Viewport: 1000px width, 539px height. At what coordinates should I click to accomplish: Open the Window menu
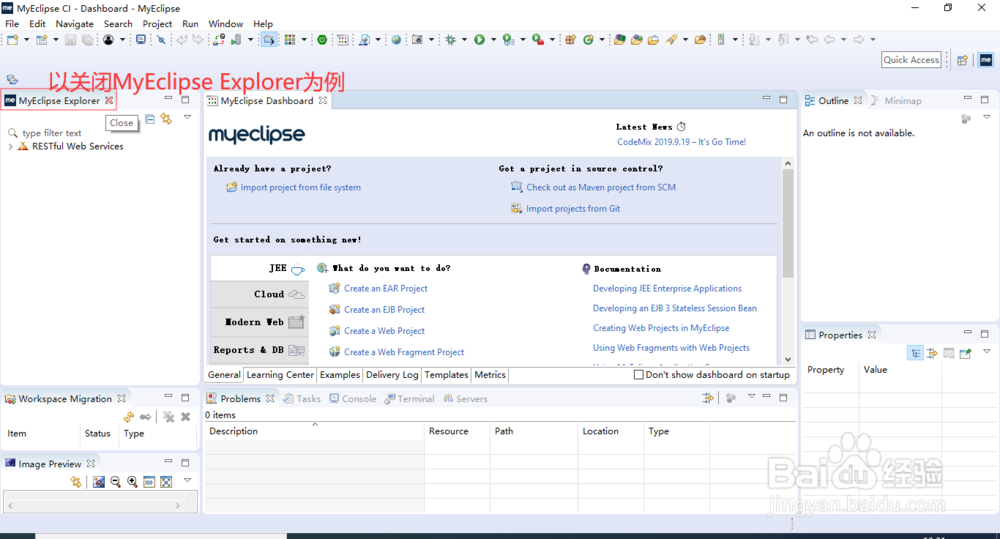point(226,24)
